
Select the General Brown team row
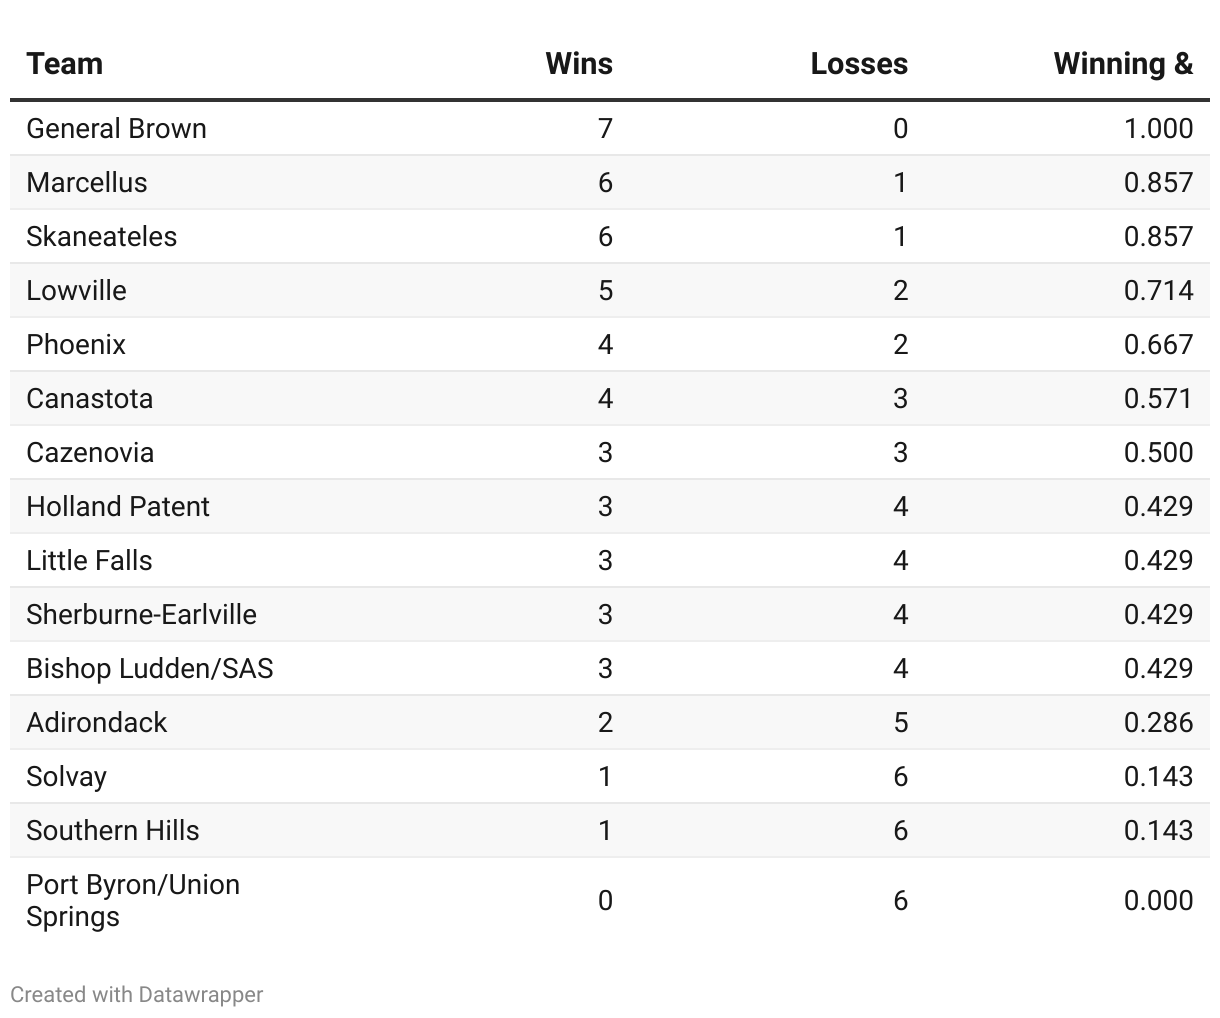[x=610, y=128]
